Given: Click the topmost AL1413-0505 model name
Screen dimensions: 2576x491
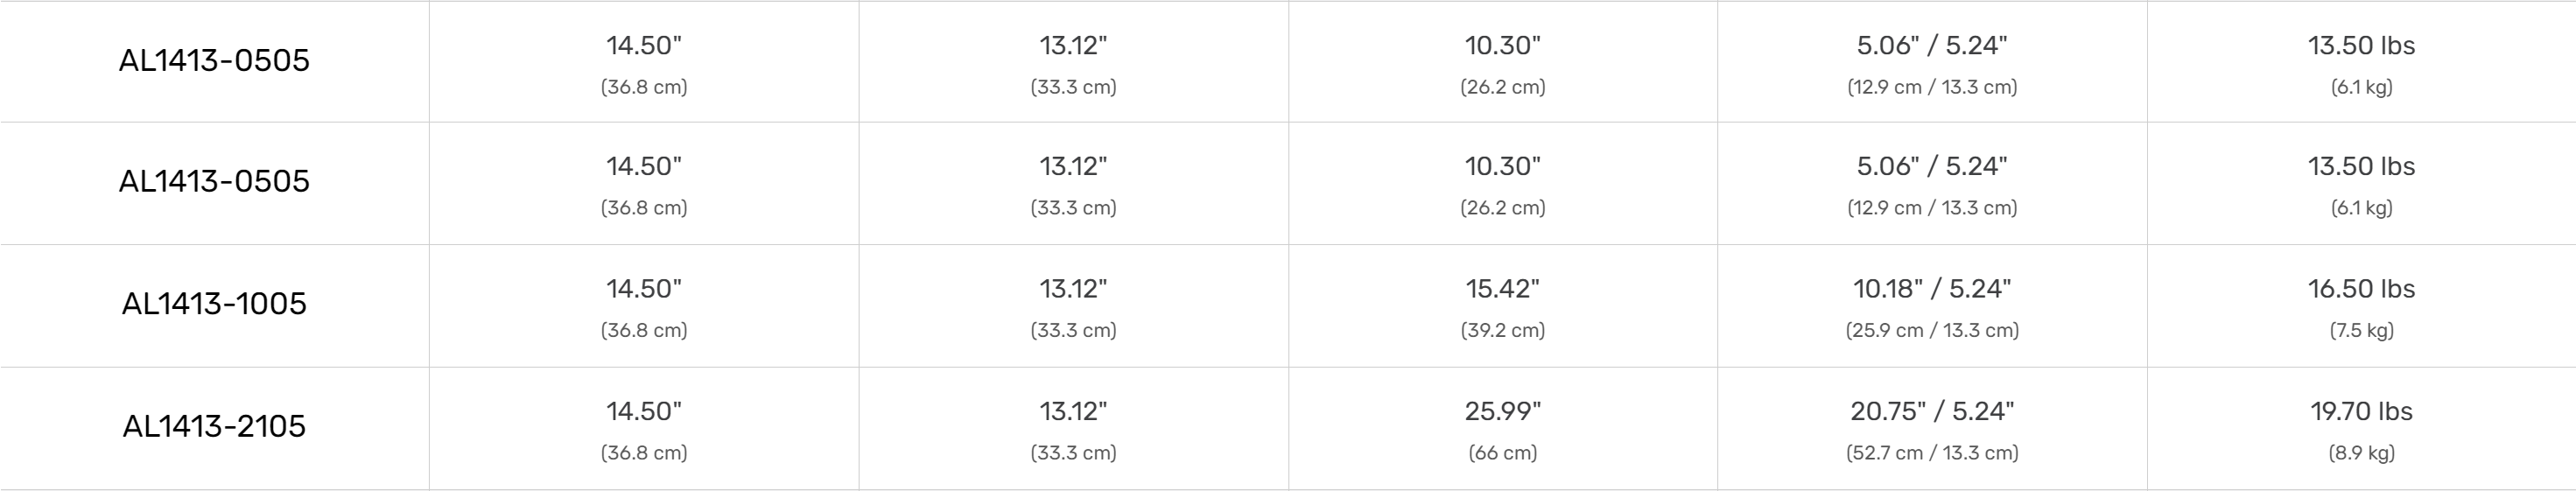Looking at the screenshot, I should 214,61.
